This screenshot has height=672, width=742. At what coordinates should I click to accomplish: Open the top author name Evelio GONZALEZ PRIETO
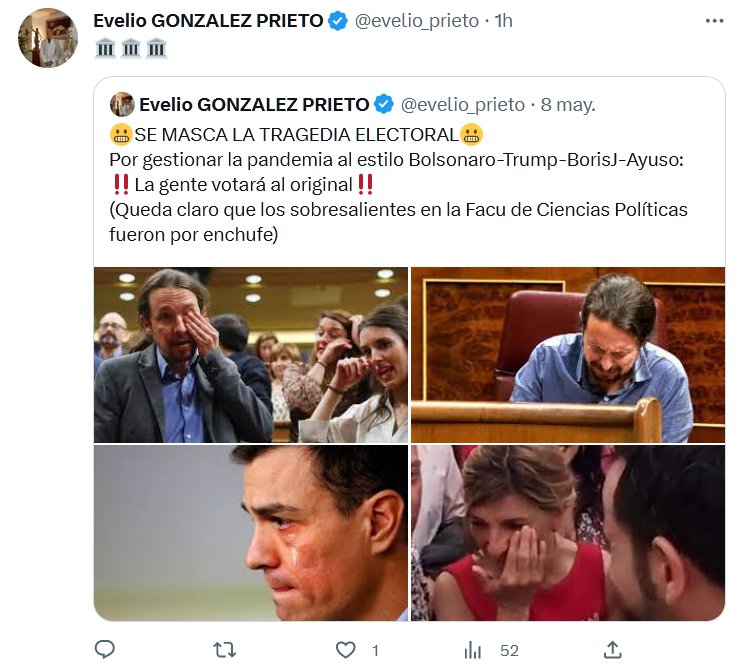208,21
